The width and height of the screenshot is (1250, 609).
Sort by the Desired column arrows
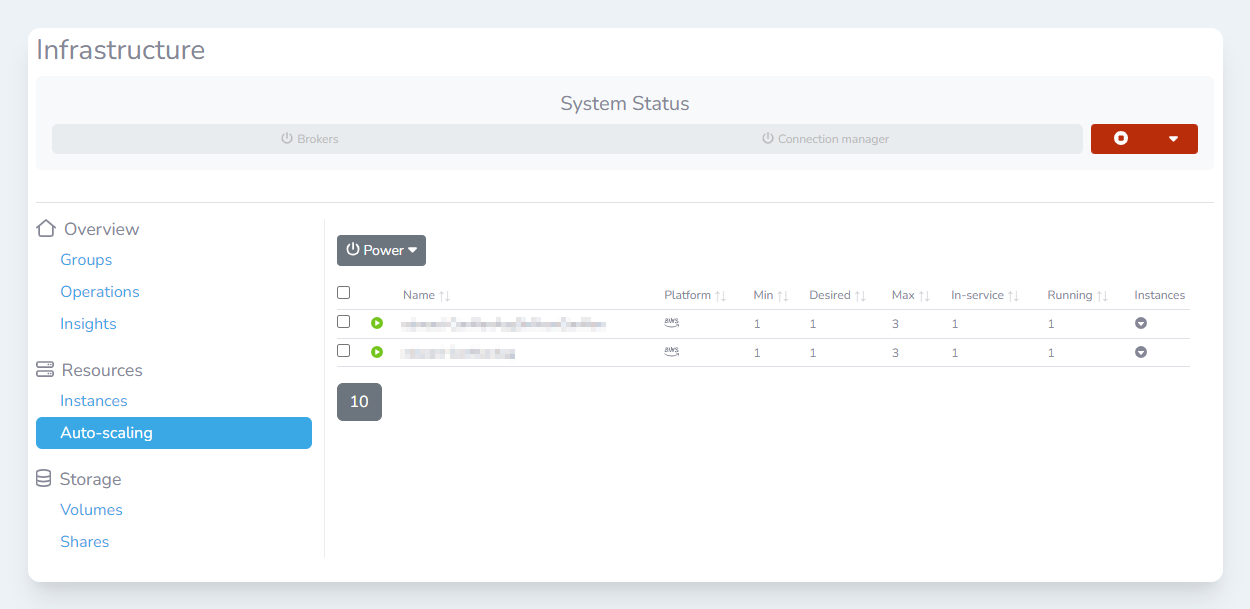(860, 296)
